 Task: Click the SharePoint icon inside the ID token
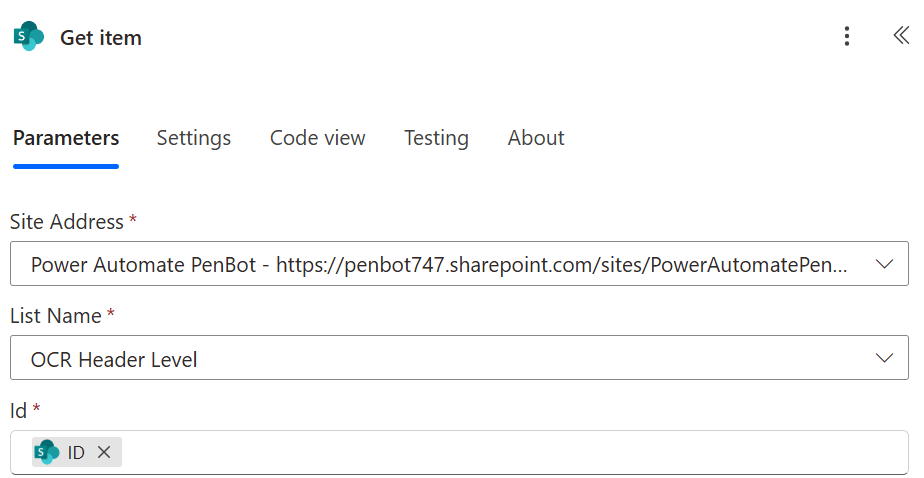tap(47, 452)
